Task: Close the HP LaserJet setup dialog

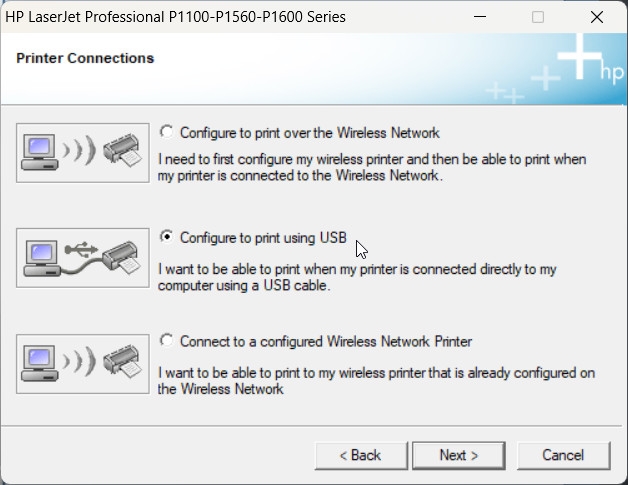Action: 597,17
